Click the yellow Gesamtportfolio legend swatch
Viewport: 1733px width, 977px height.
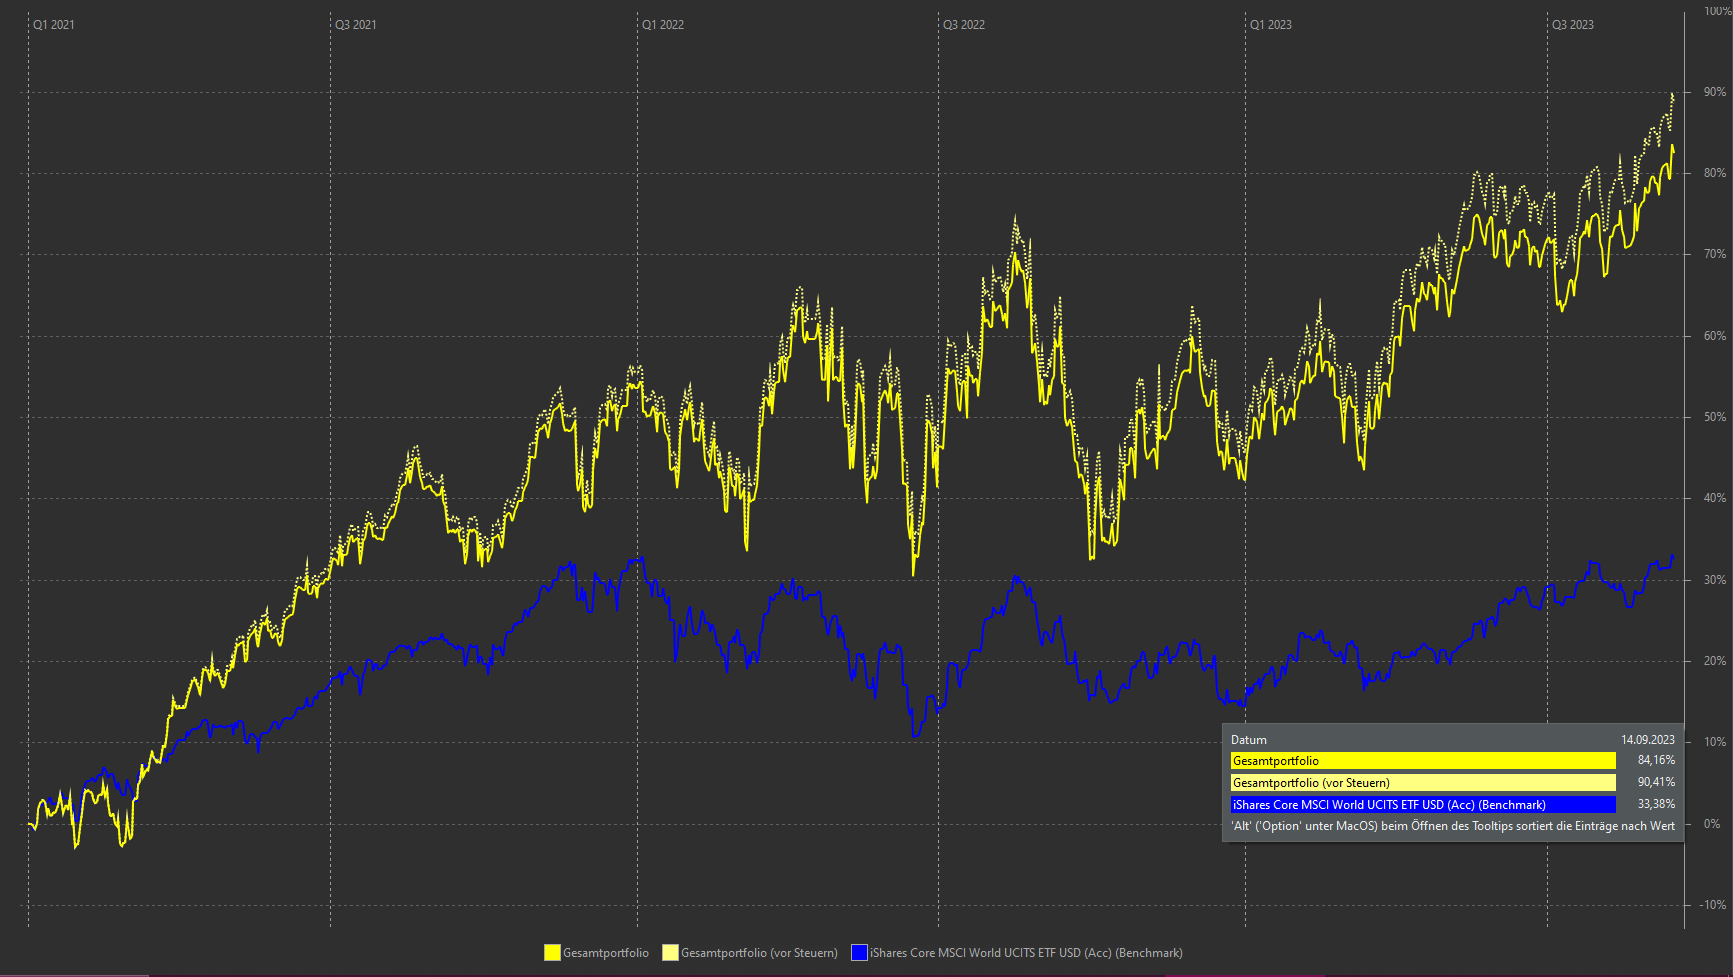click(552, 953)
